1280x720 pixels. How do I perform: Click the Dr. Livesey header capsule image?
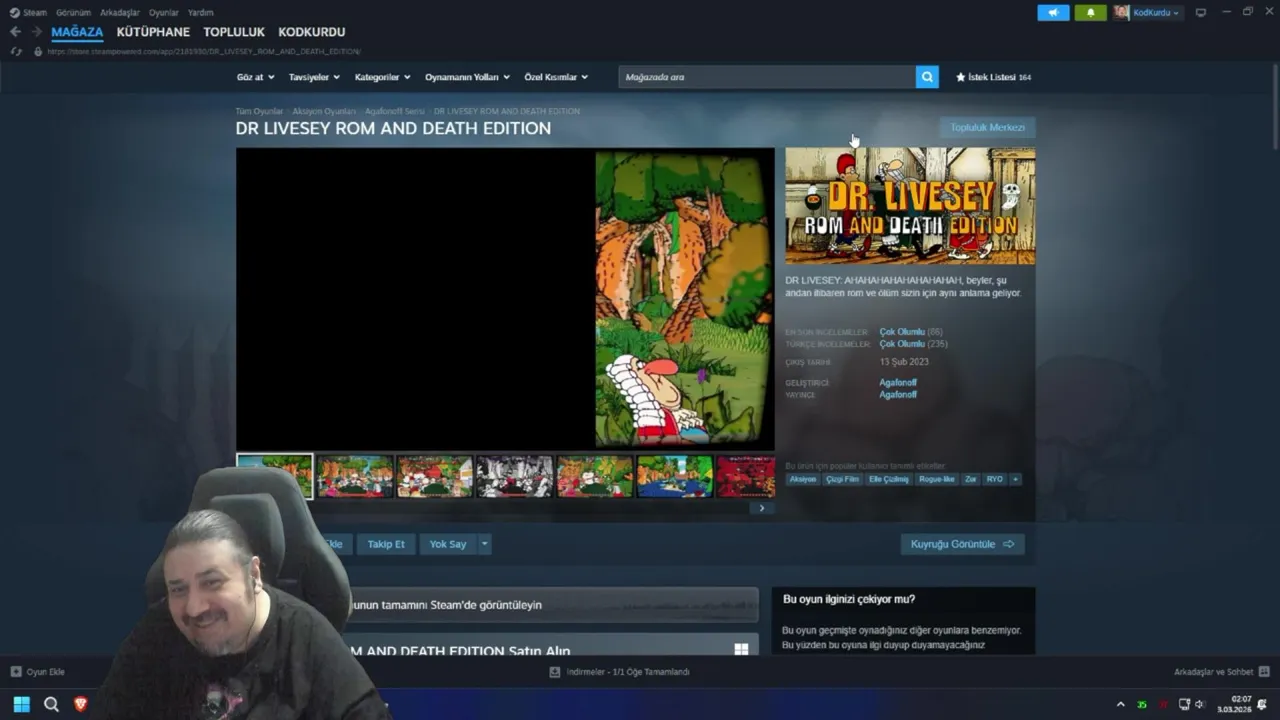click(x=910, y=206)
